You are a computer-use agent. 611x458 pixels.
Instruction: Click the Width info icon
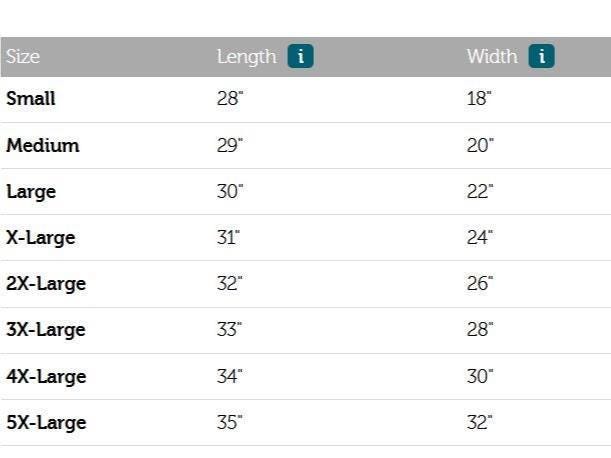pos(541,56)
